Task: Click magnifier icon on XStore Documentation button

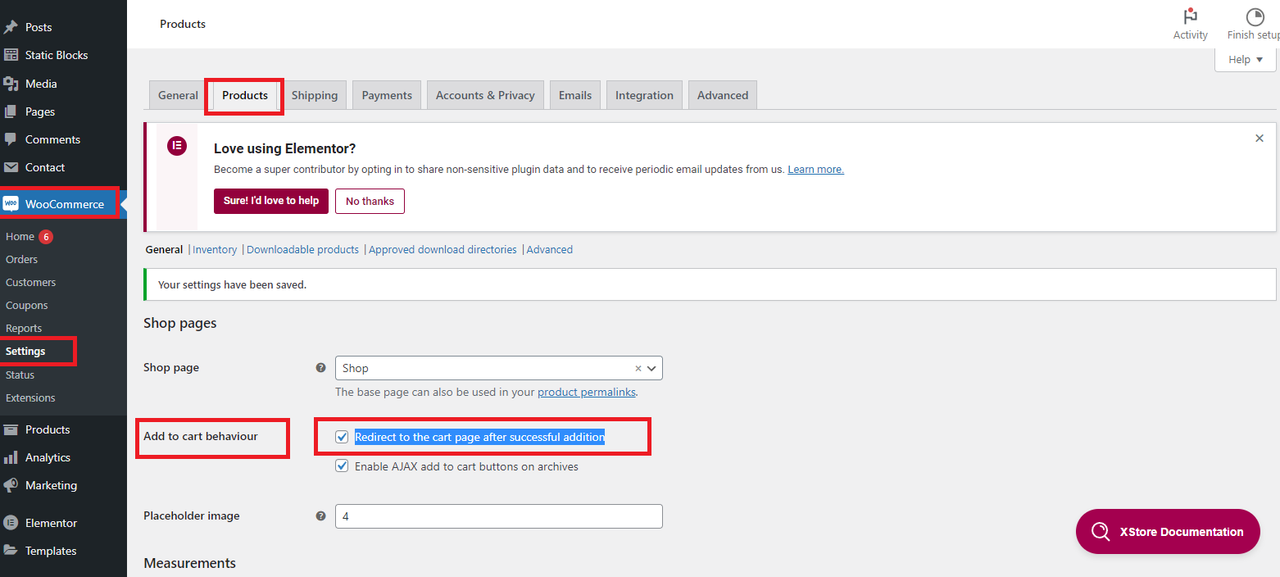Action: (1100, 532)
